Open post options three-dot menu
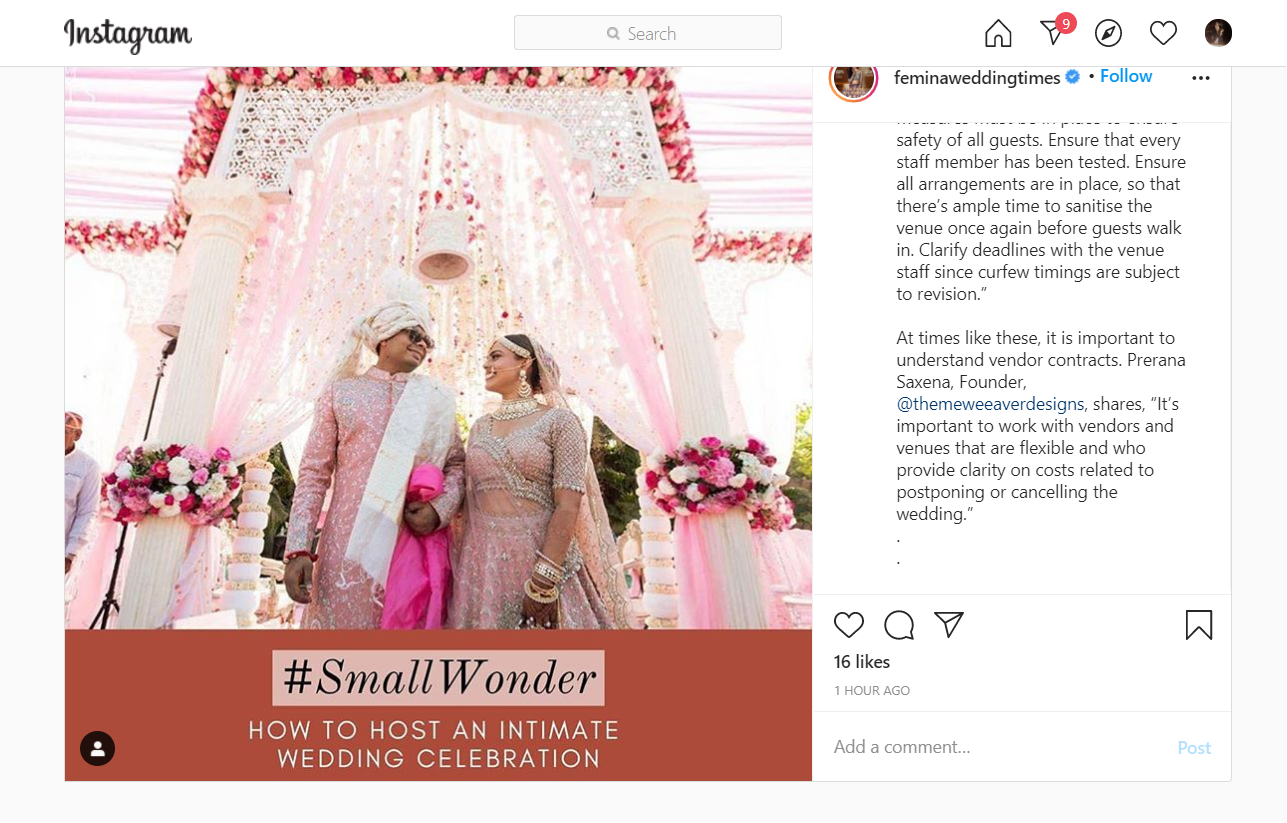This screenshot has height=823, width=1287. tap(1201, 78)
